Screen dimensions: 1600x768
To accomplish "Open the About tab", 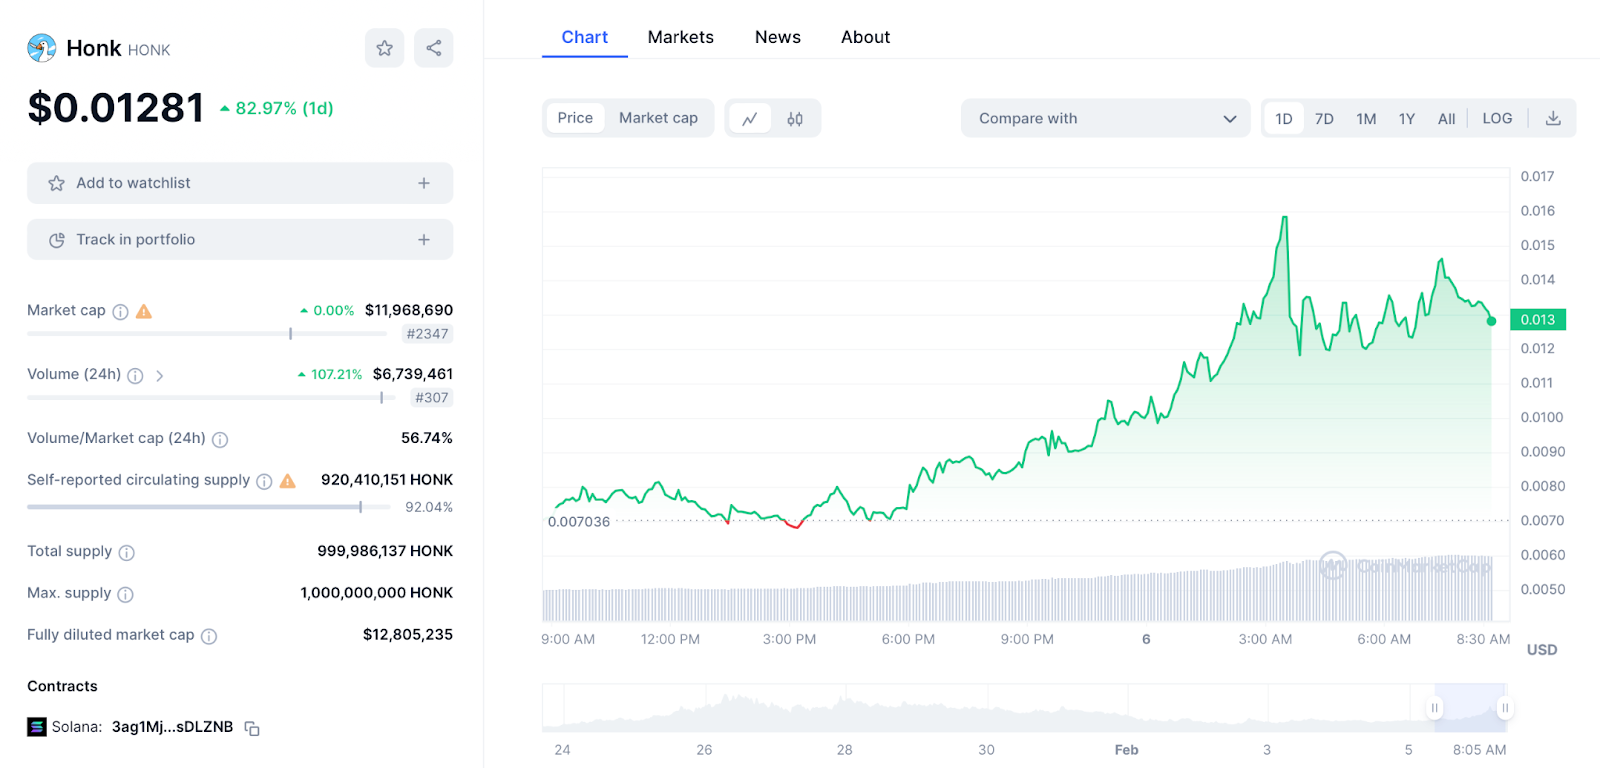I will [866, 37].
